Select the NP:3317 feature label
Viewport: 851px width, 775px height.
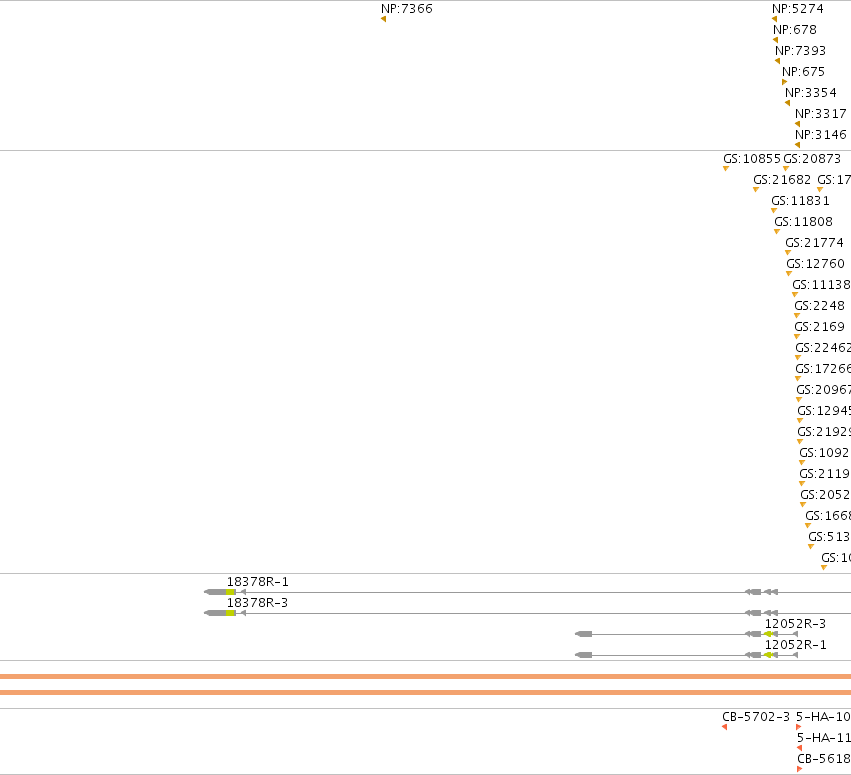[821, 114]
